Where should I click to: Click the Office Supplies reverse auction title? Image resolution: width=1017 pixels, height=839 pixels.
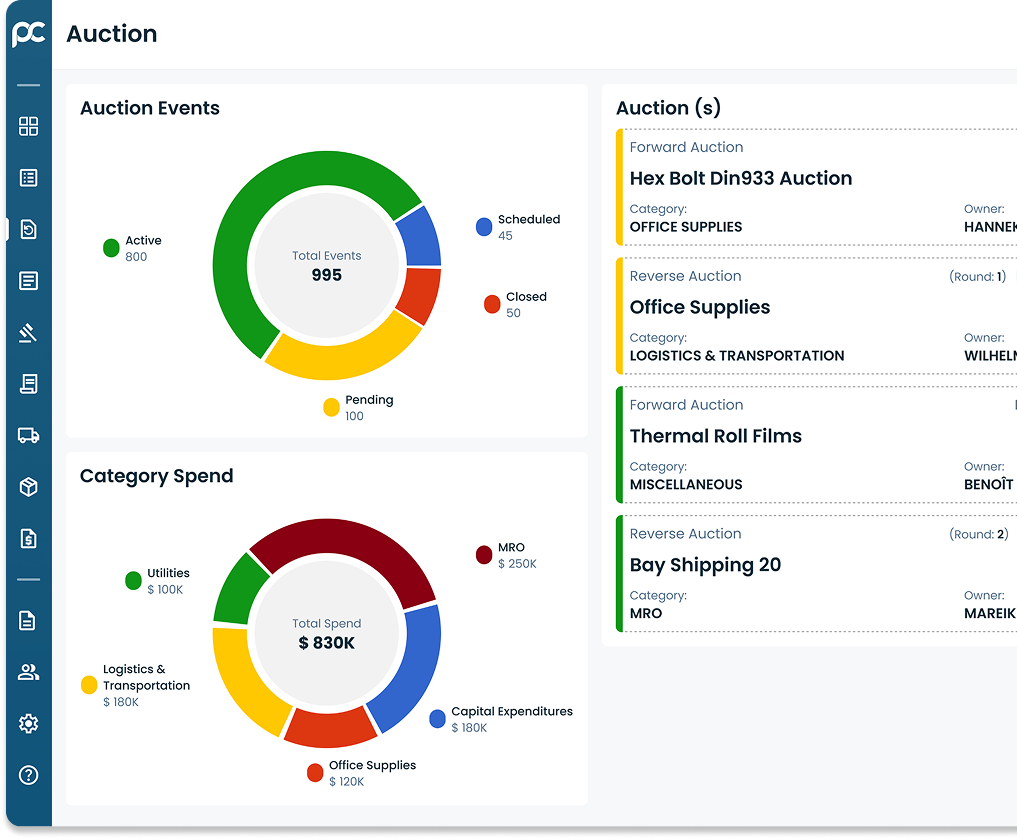(x=700, y=308)
